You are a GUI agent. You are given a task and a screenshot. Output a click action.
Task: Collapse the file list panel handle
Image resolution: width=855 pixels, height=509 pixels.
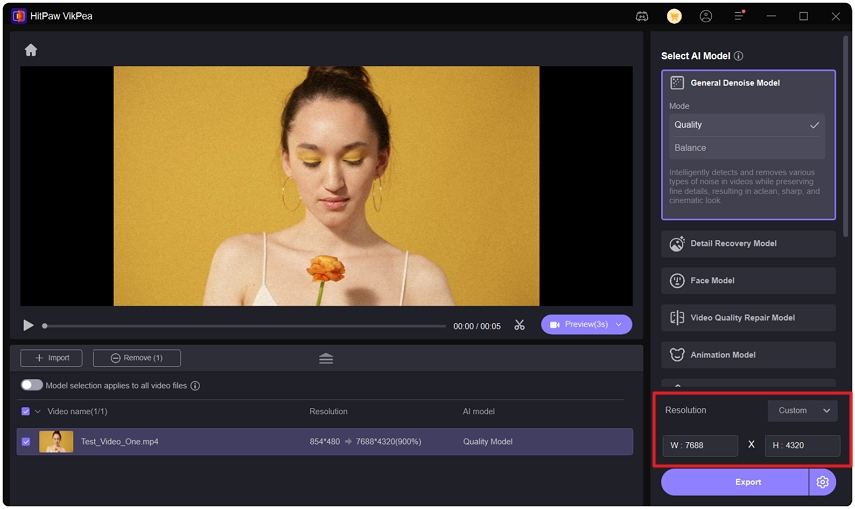326,358
